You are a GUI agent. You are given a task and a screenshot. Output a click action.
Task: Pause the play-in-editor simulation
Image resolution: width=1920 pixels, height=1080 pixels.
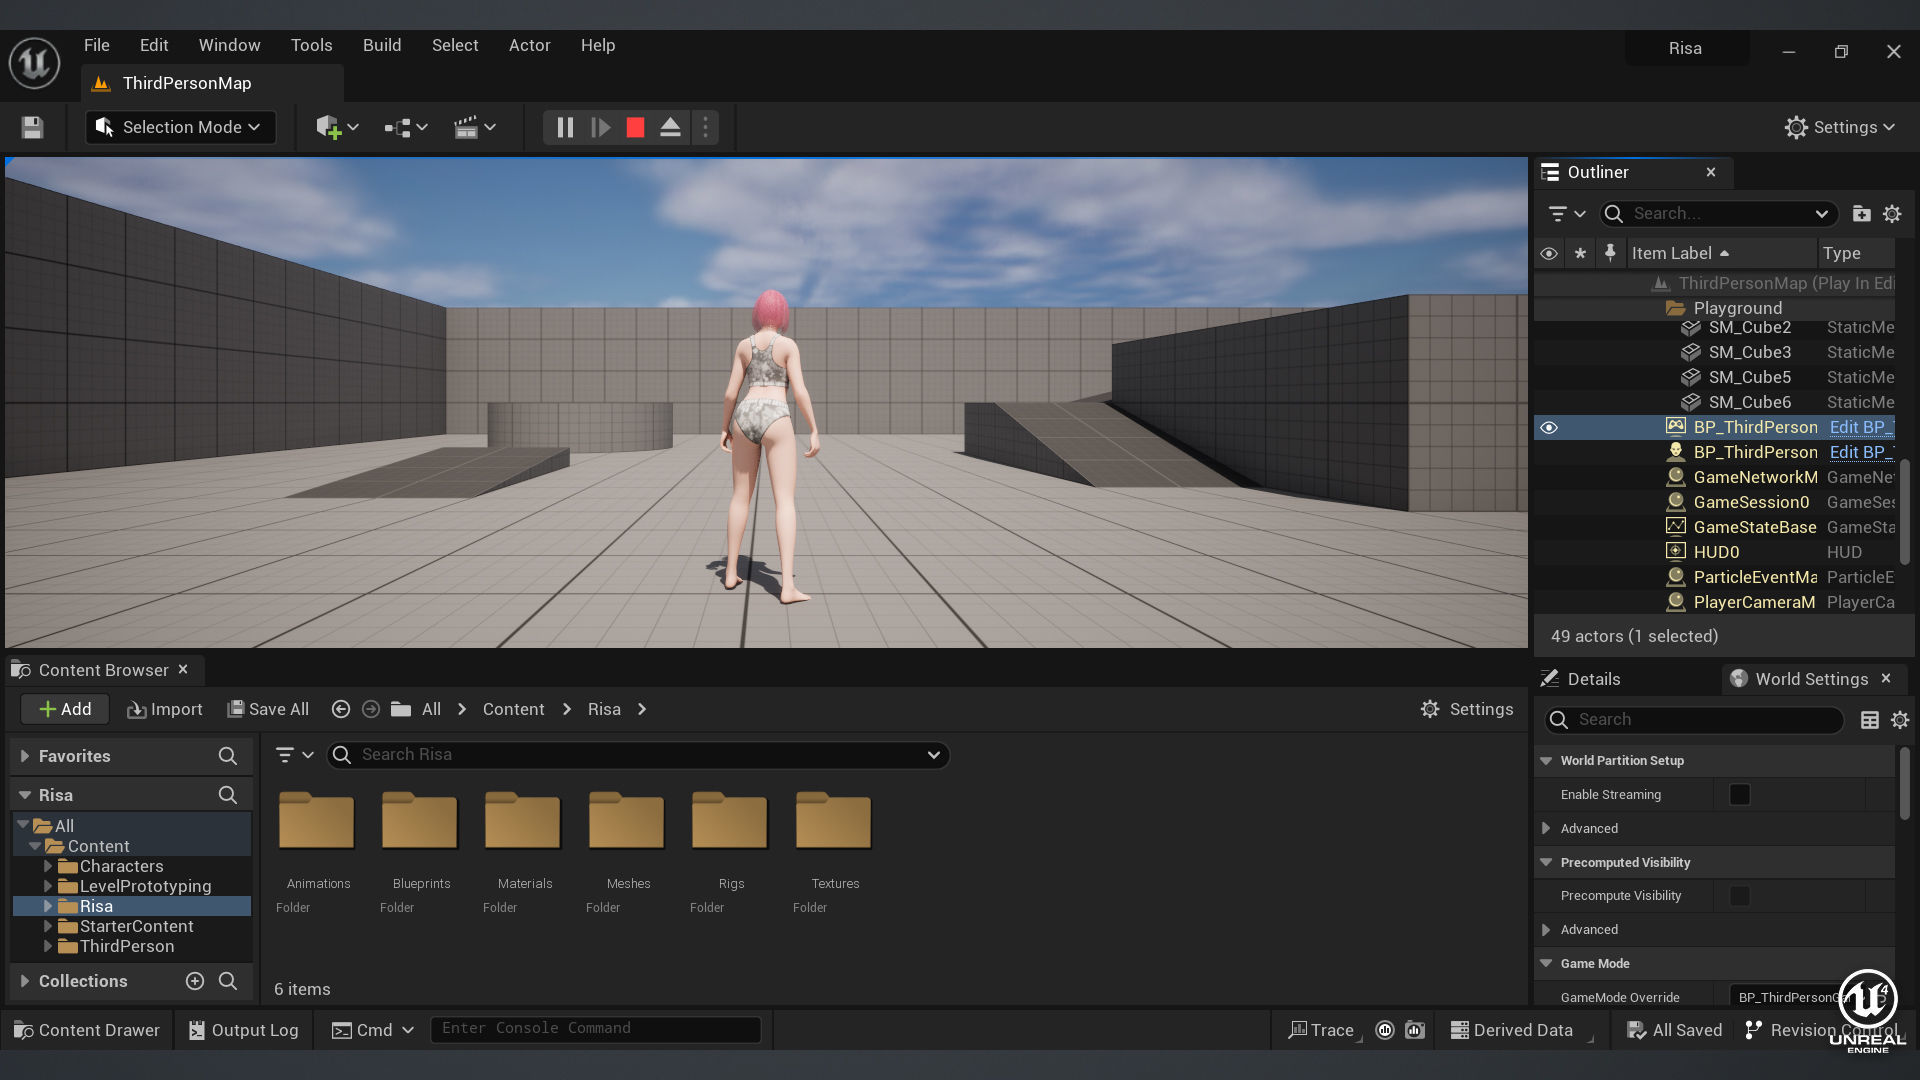[x=565, y=128]
